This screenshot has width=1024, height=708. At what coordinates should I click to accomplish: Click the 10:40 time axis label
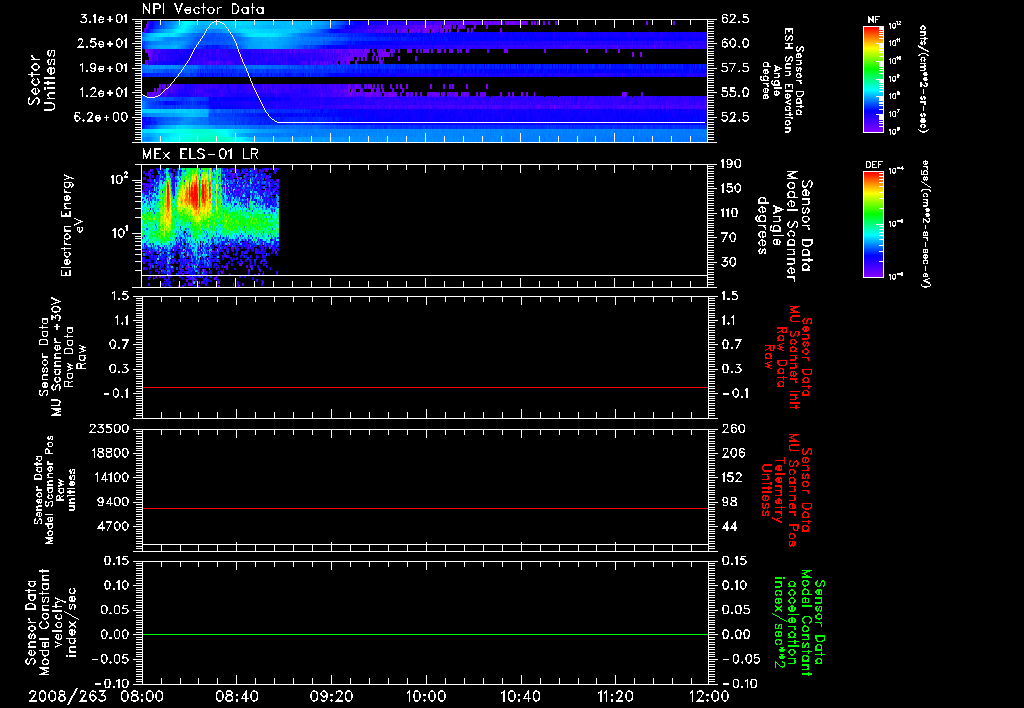(x=520, y=696)
